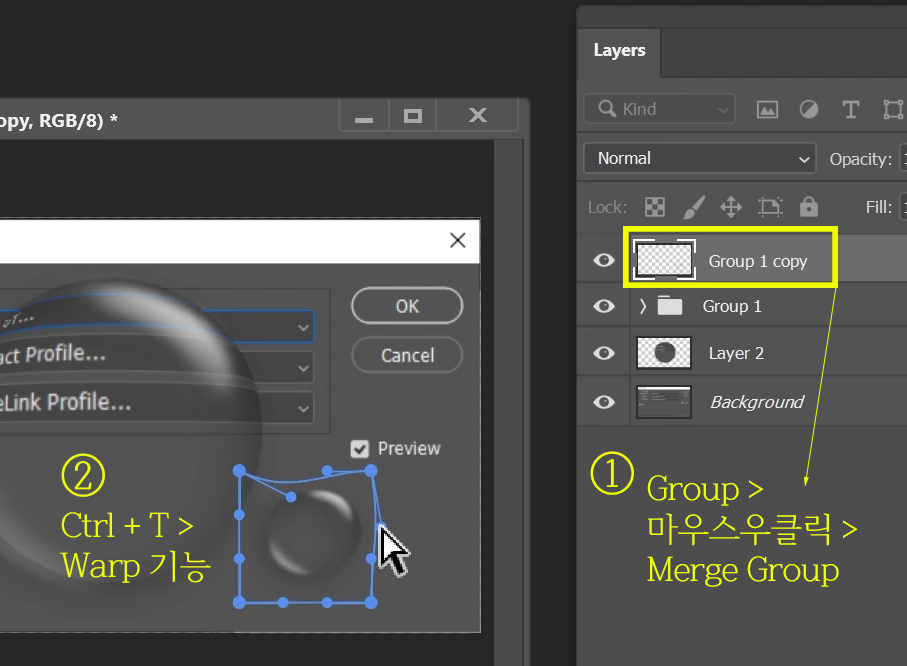Open the blend mode dropdown showing Normal

pyautogui.click(x=698, y=158)
